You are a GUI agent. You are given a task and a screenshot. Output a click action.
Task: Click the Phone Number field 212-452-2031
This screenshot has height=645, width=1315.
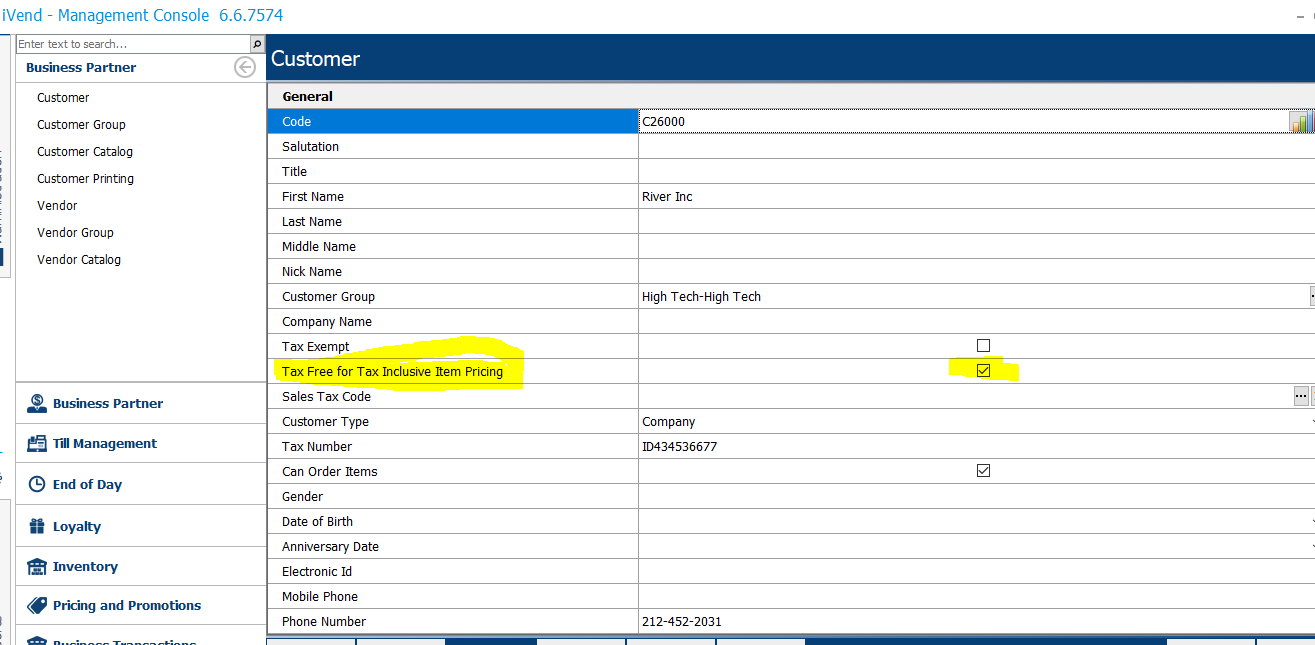(x=976, y=622)
